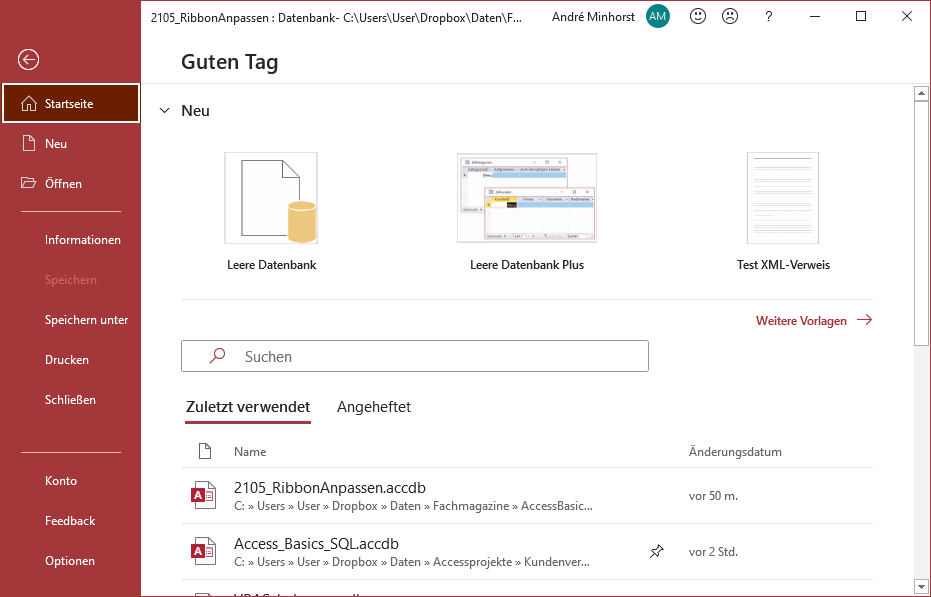Viewport: 931px width, 597px height.
Task: Click the smiley face feedback icon
Action: point(698,17)
